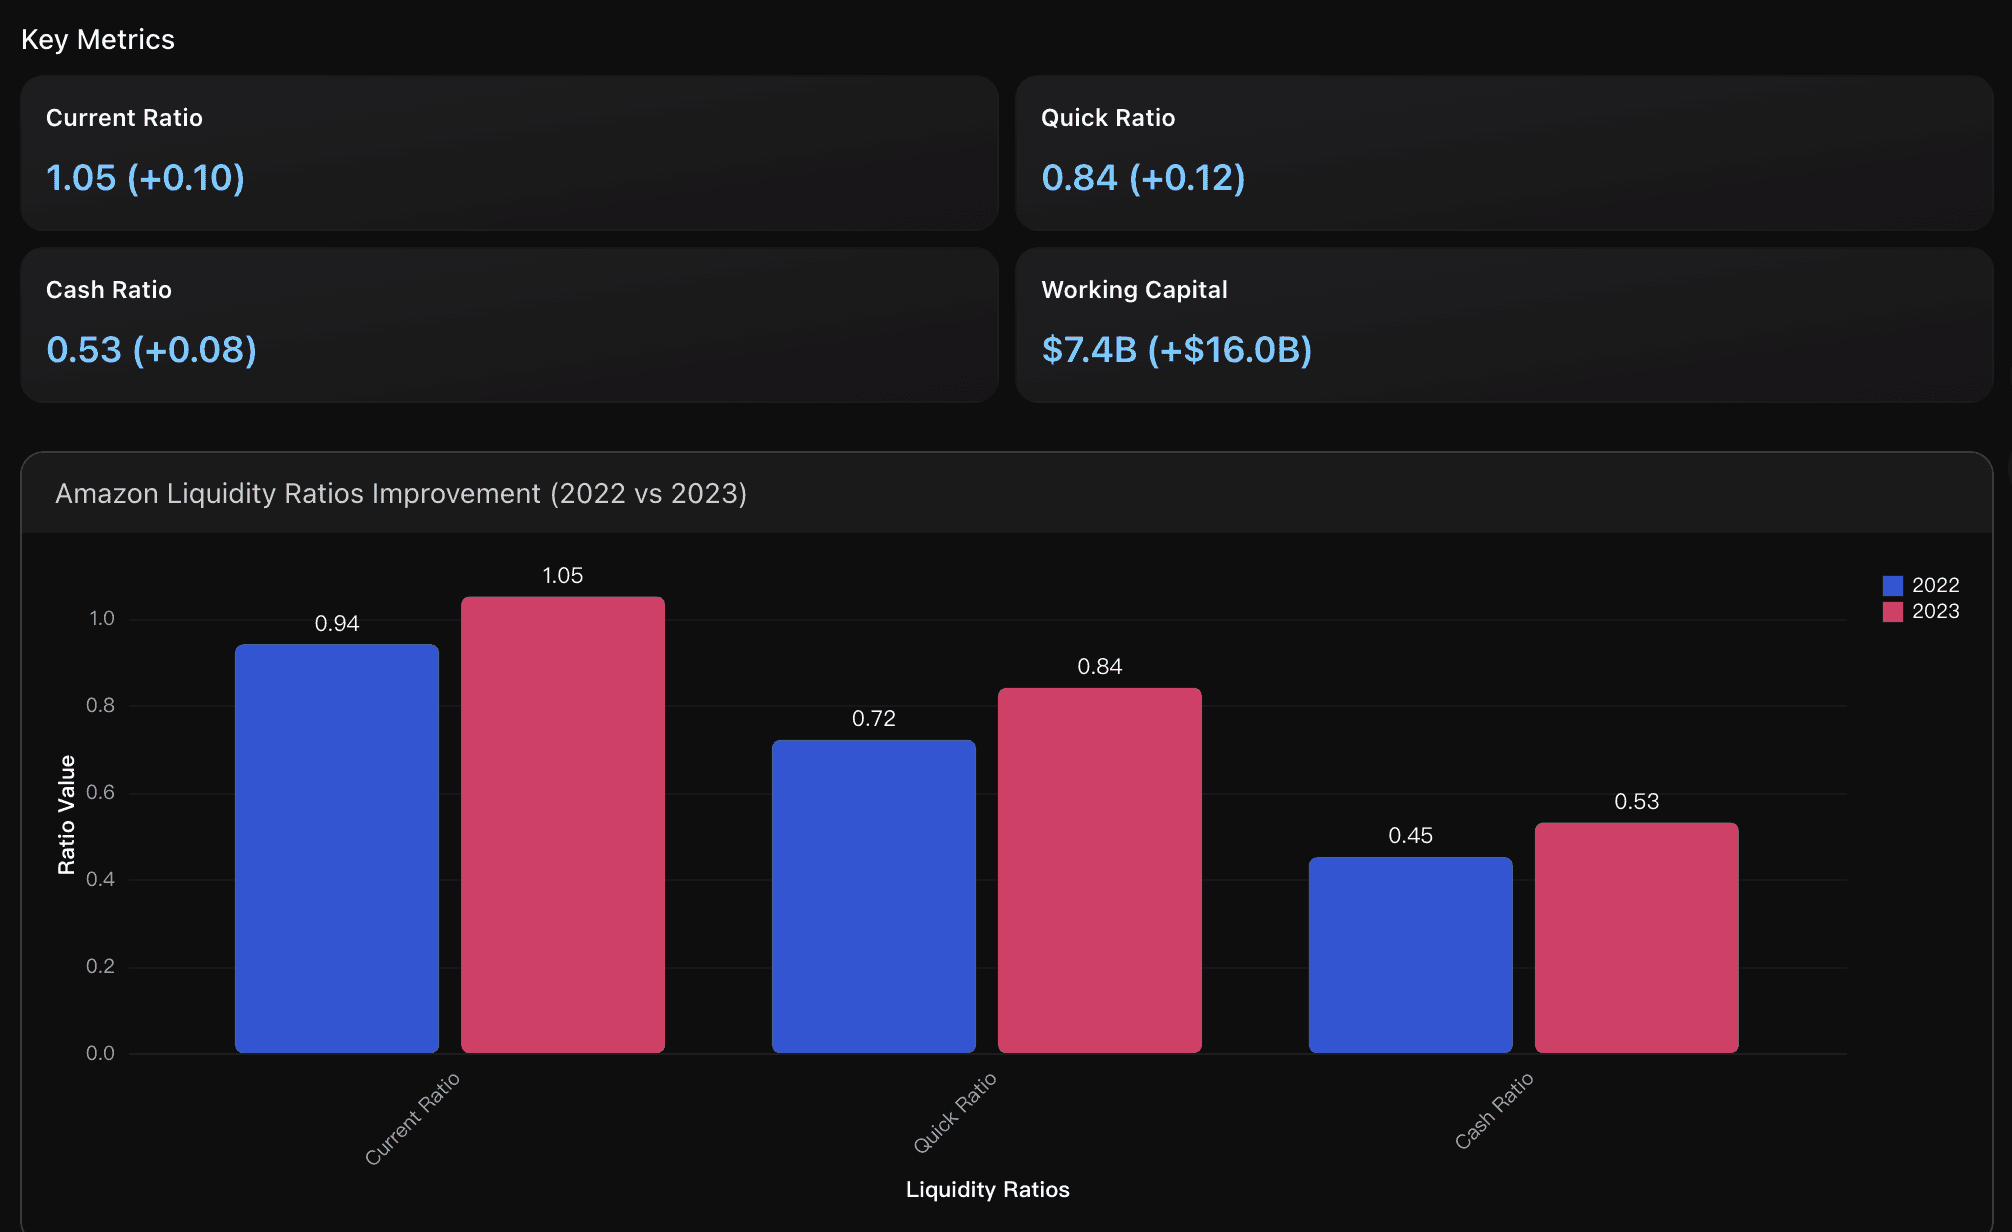Select the 2023 Quick Ratio bar
2012x1232 pixels.
tap(1100, 870)
